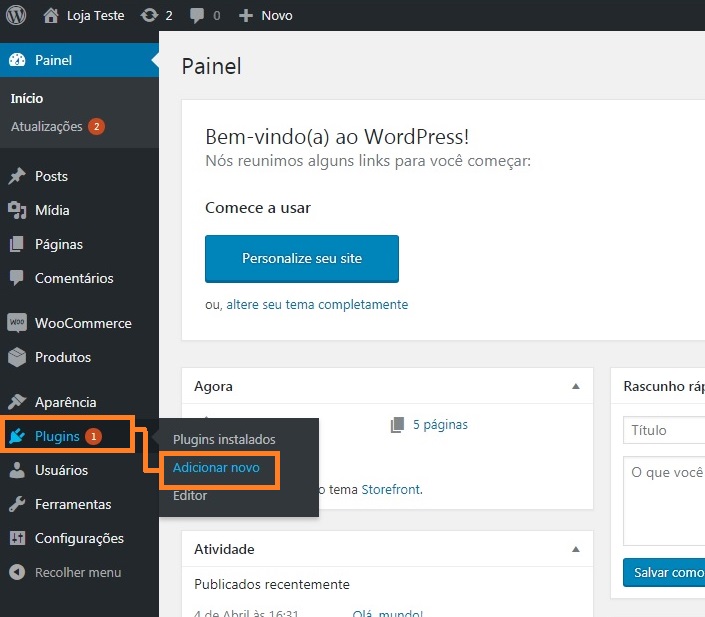The width and height of the screenshot is (705, 617).
Task: Click the home icon beside Loja Teste
Action: point(51,15)
